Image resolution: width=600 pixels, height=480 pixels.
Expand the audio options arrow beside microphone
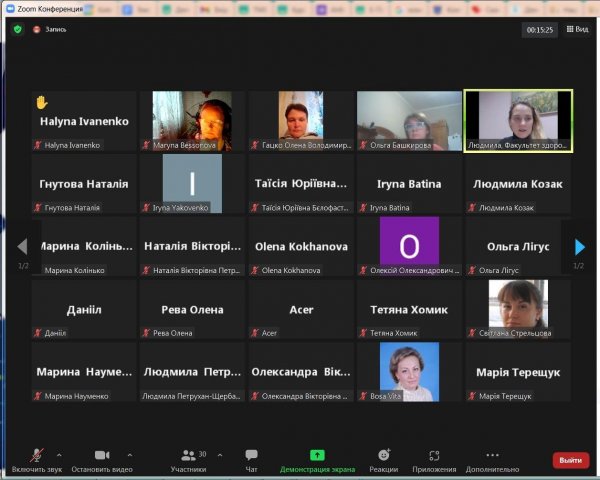(59, 454)
